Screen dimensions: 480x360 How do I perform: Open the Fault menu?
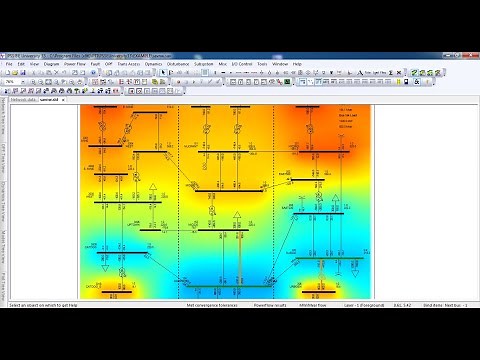(x=95, y=64)
